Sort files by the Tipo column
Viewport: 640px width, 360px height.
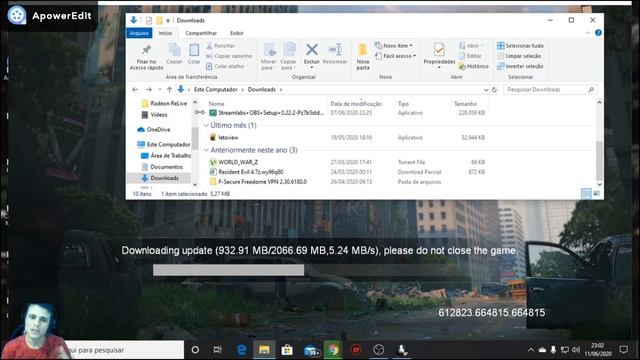tap(403, 104)
